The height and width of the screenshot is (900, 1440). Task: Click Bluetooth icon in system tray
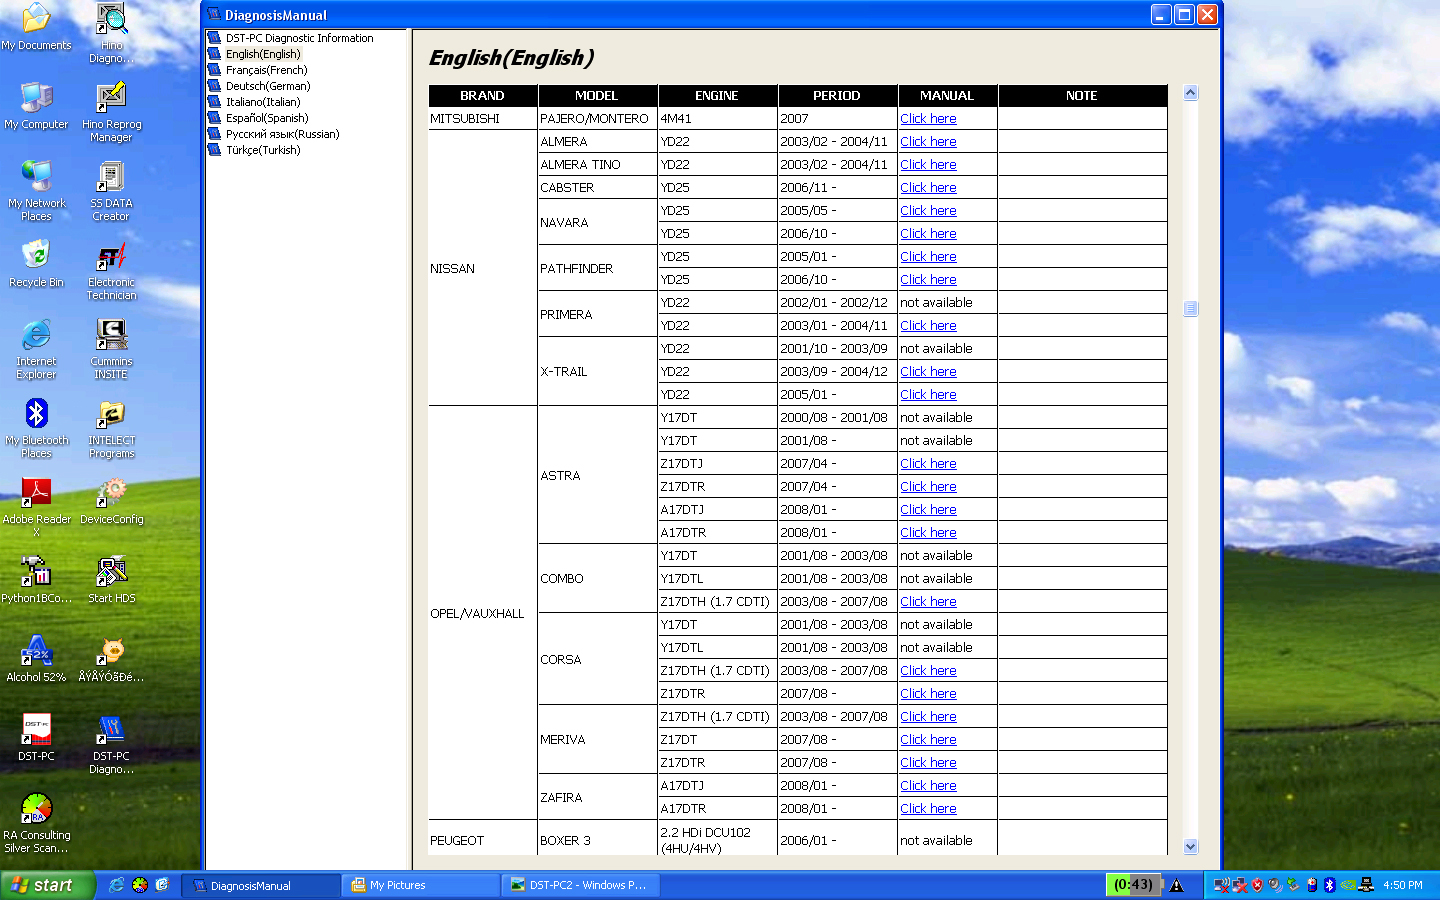1329,885
